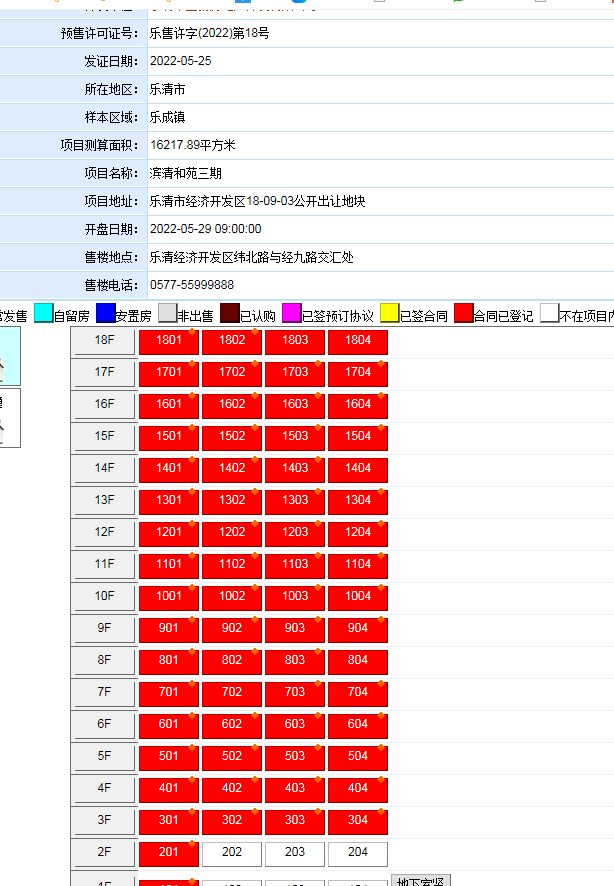The image size is (614, 886).
Task: Click unit 1302 in the 13F row
Action: tap(232, 501)
